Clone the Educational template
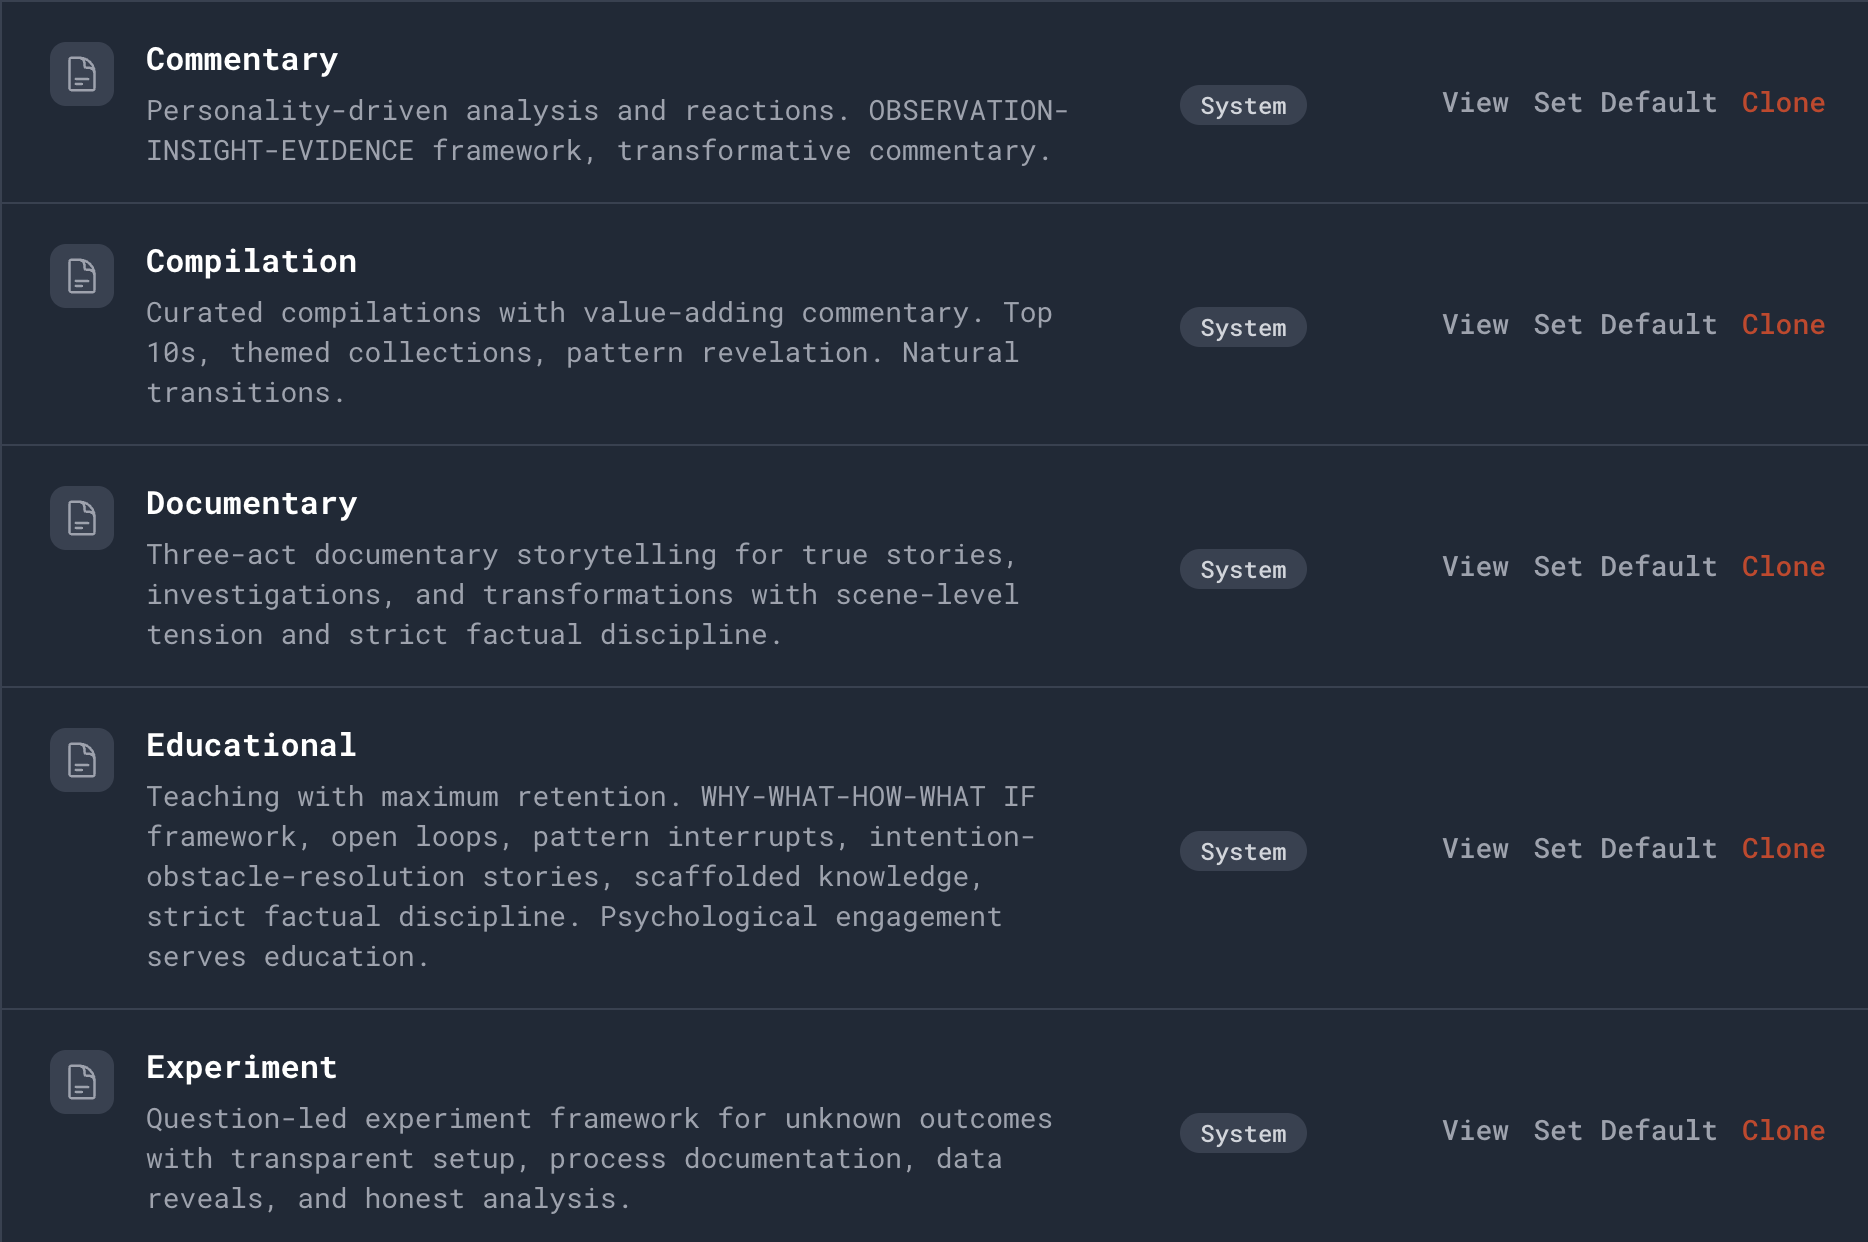Image resolution: width=1868 pixels, height=1242 pixels. pos(1783,848)
